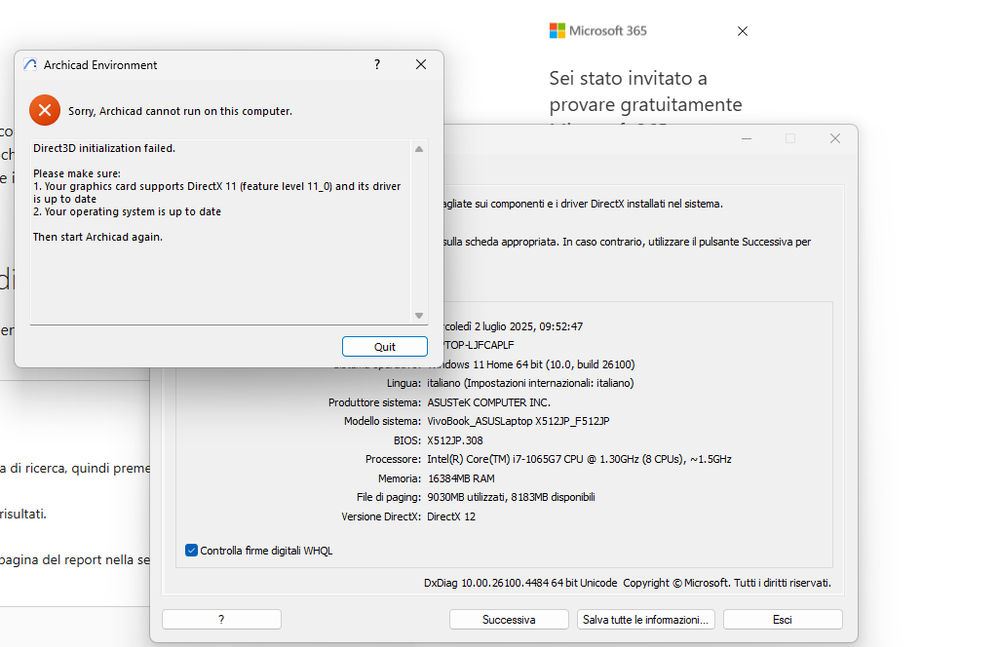Click Salva tutte le informazioni button
999x647 pixels.
(645, 620)
